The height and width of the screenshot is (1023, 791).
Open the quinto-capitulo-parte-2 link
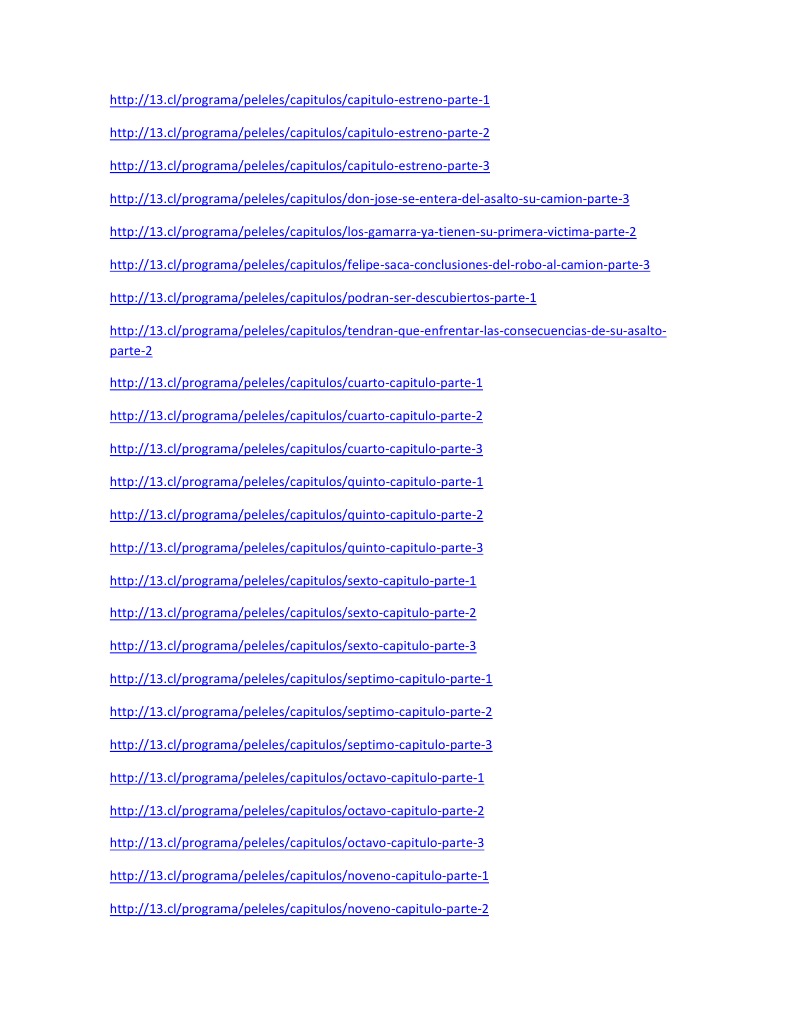(x=296, y=515)
